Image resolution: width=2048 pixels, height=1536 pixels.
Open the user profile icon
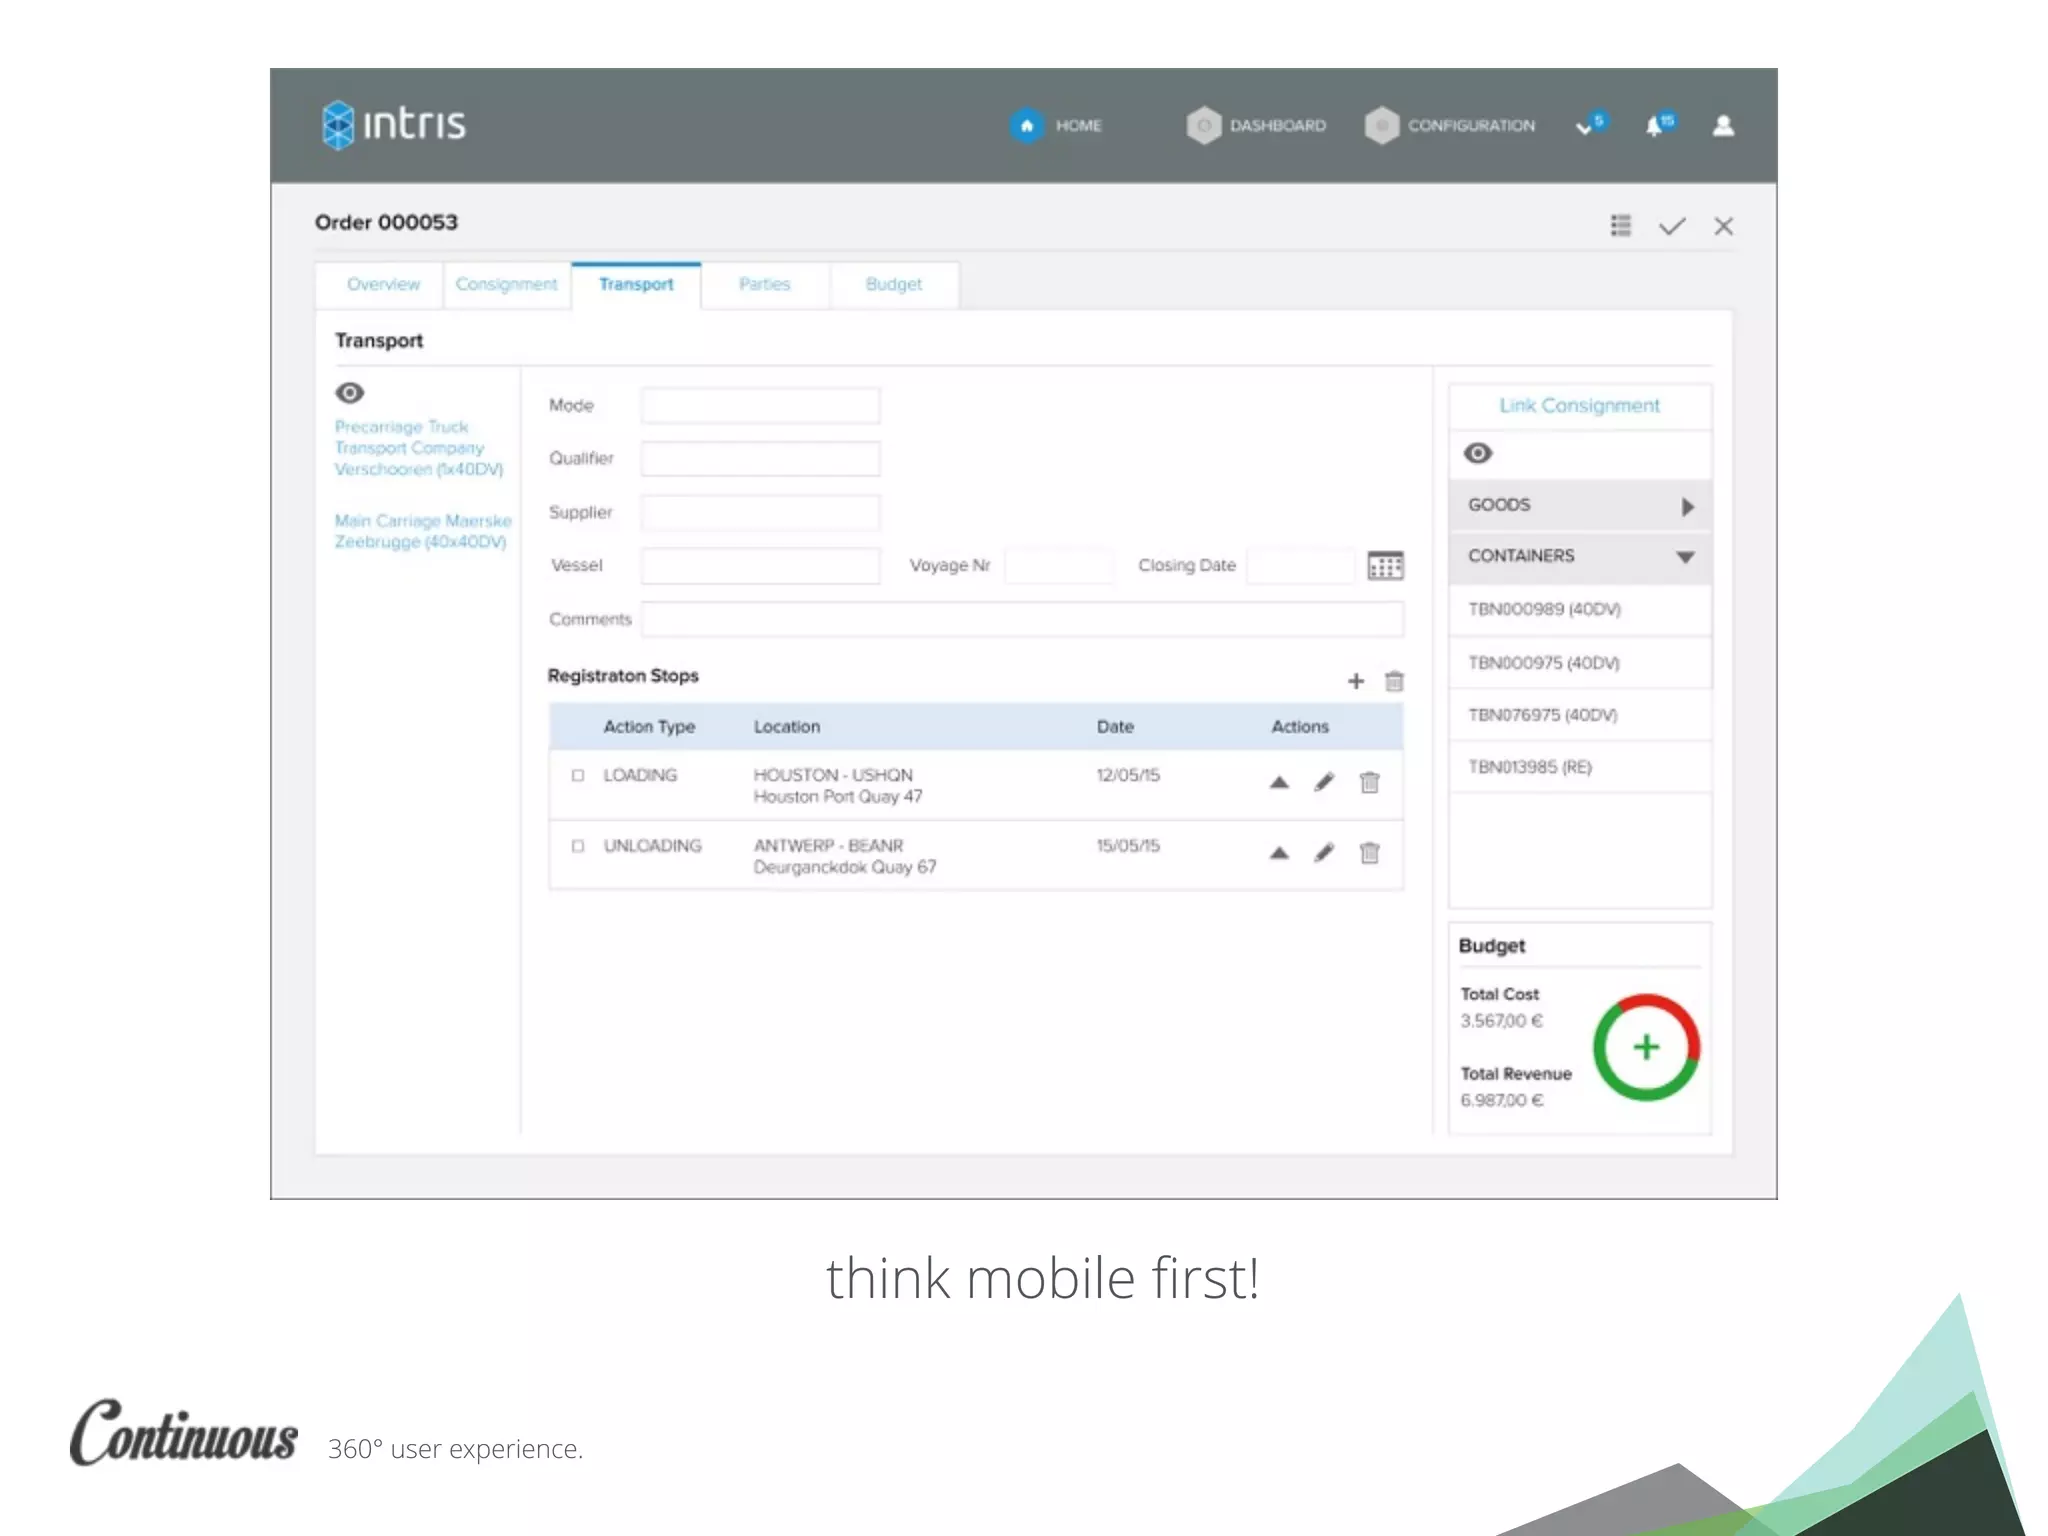coord(1723,125)
